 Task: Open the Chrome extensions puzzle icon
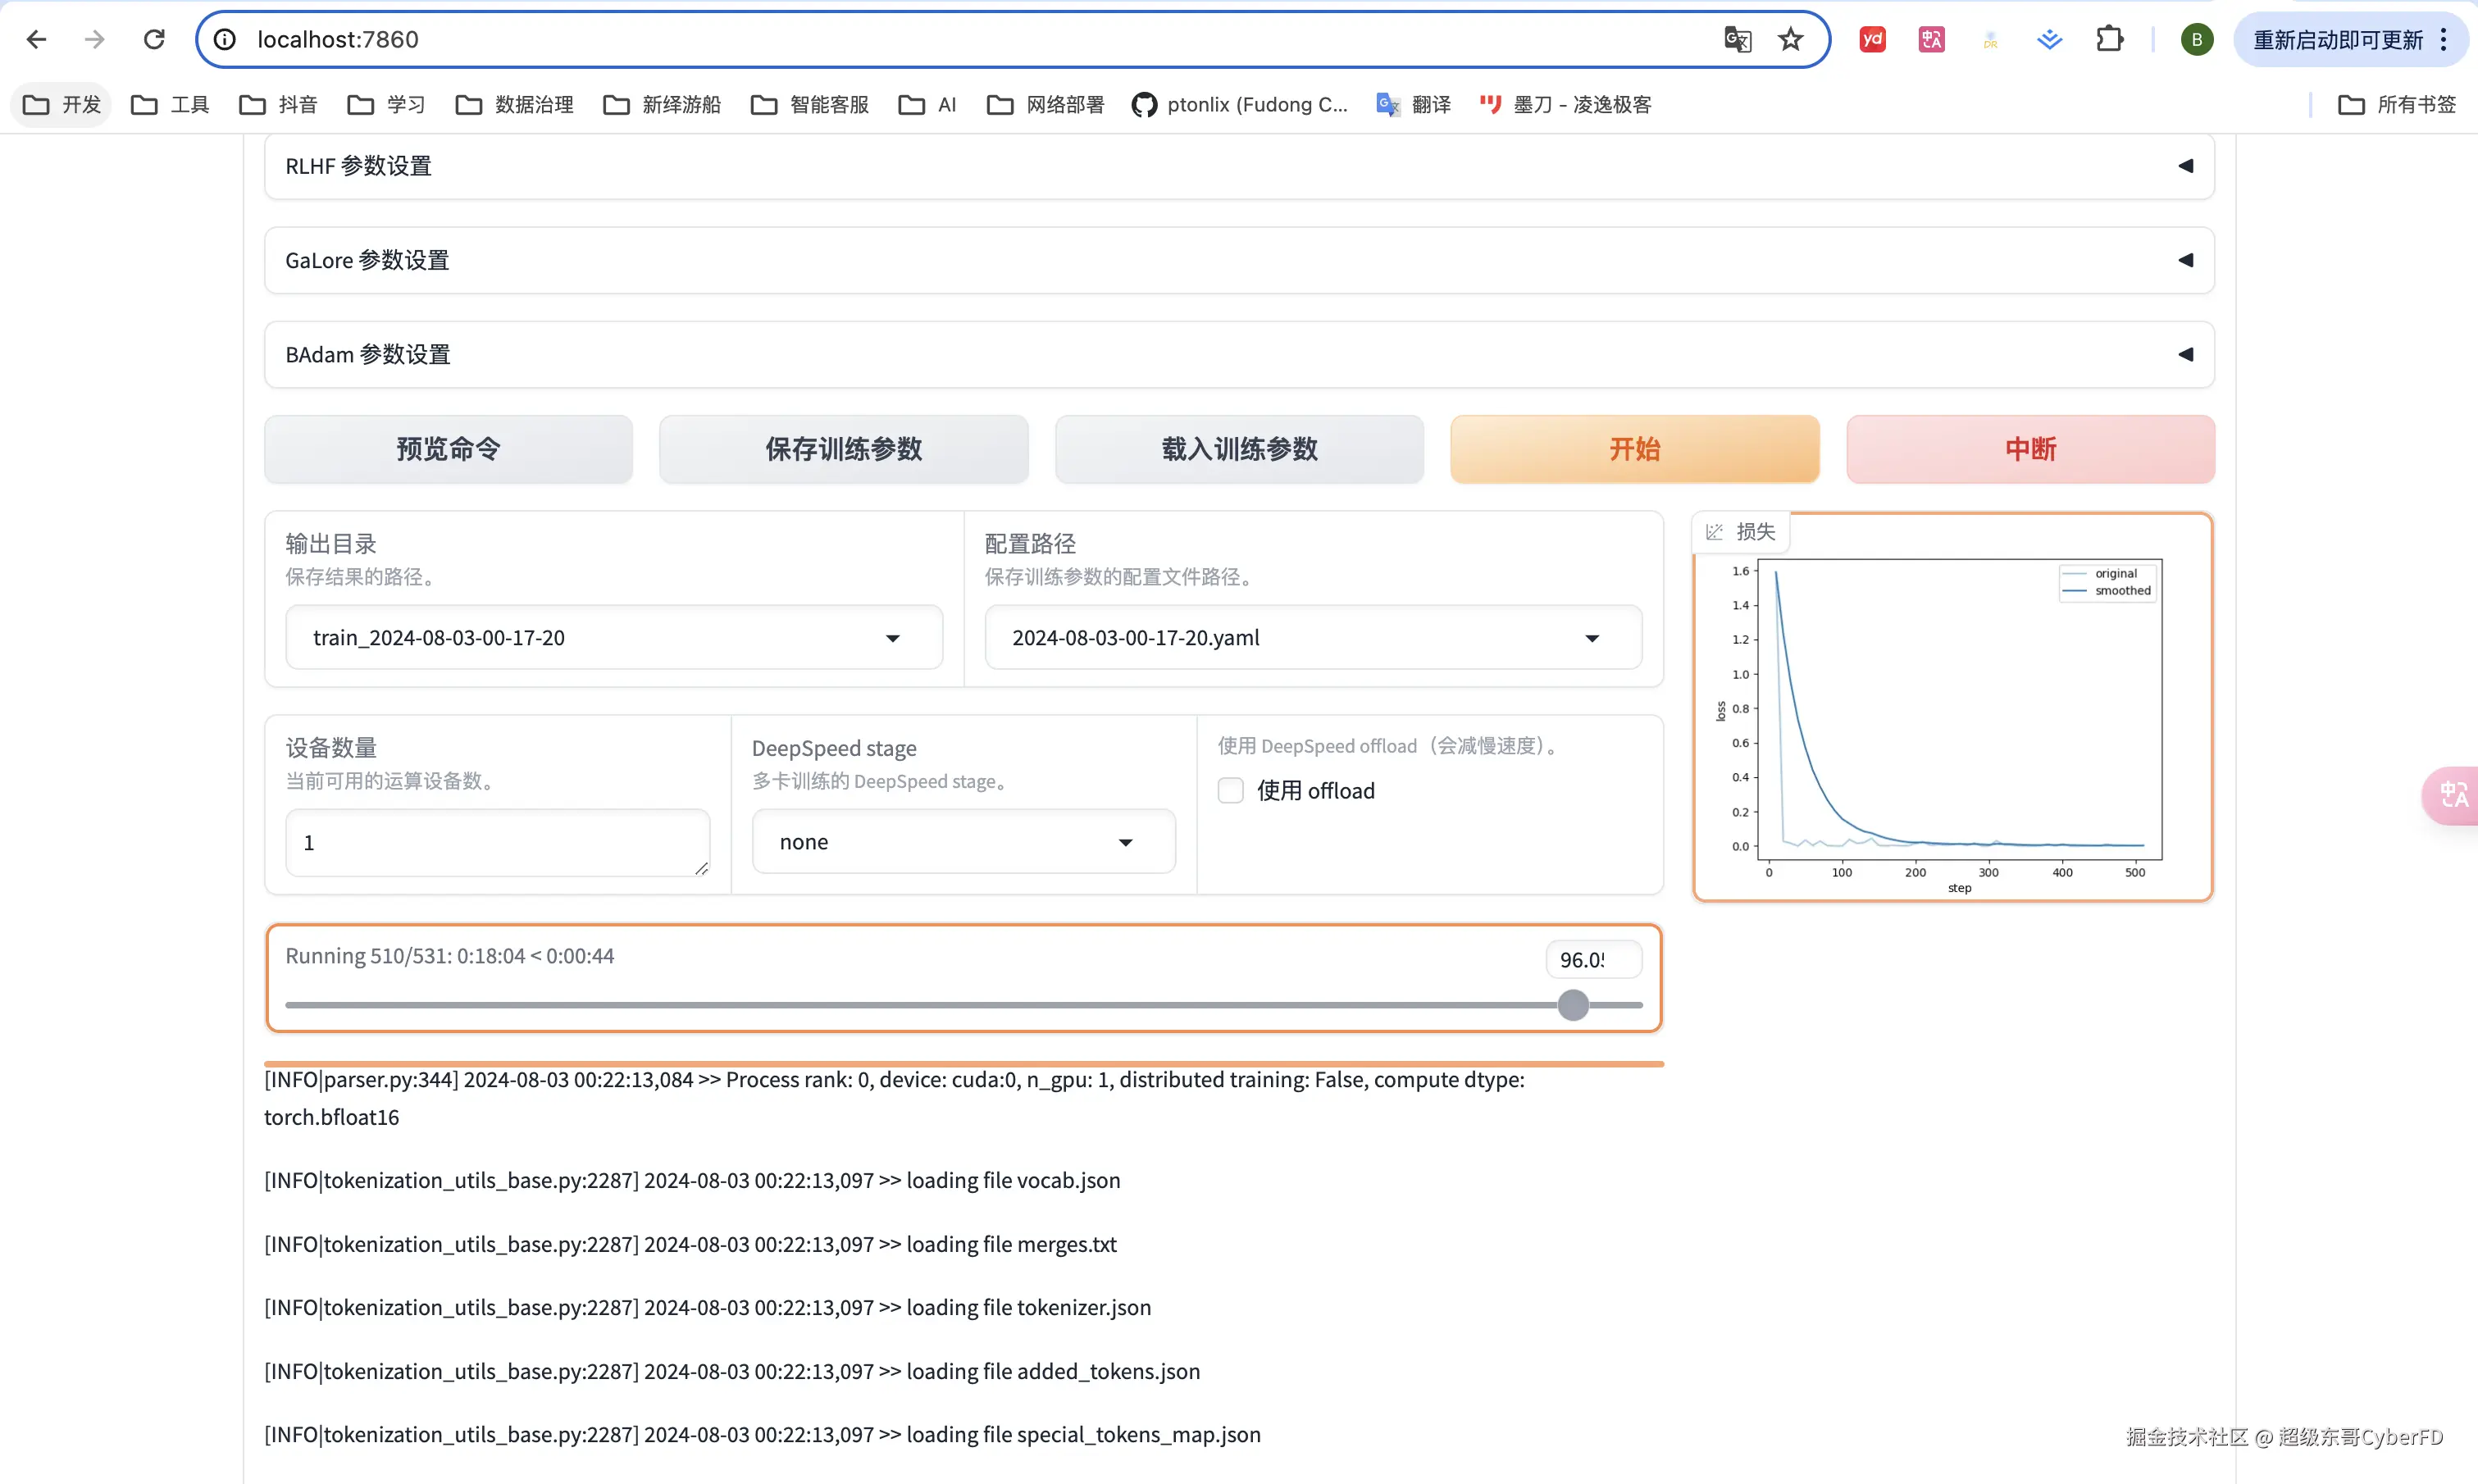coord(2109,39)
